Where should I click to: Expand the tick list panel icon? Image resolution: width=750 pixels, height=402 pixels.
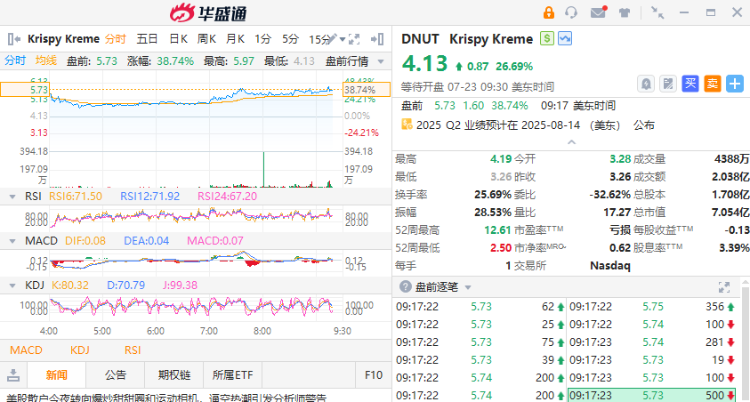coord(724,287)
